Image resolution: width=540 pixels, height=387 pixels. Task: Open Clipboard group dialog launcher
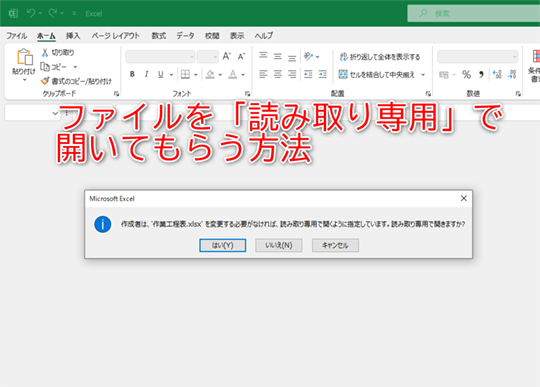[x=116, y=94]
